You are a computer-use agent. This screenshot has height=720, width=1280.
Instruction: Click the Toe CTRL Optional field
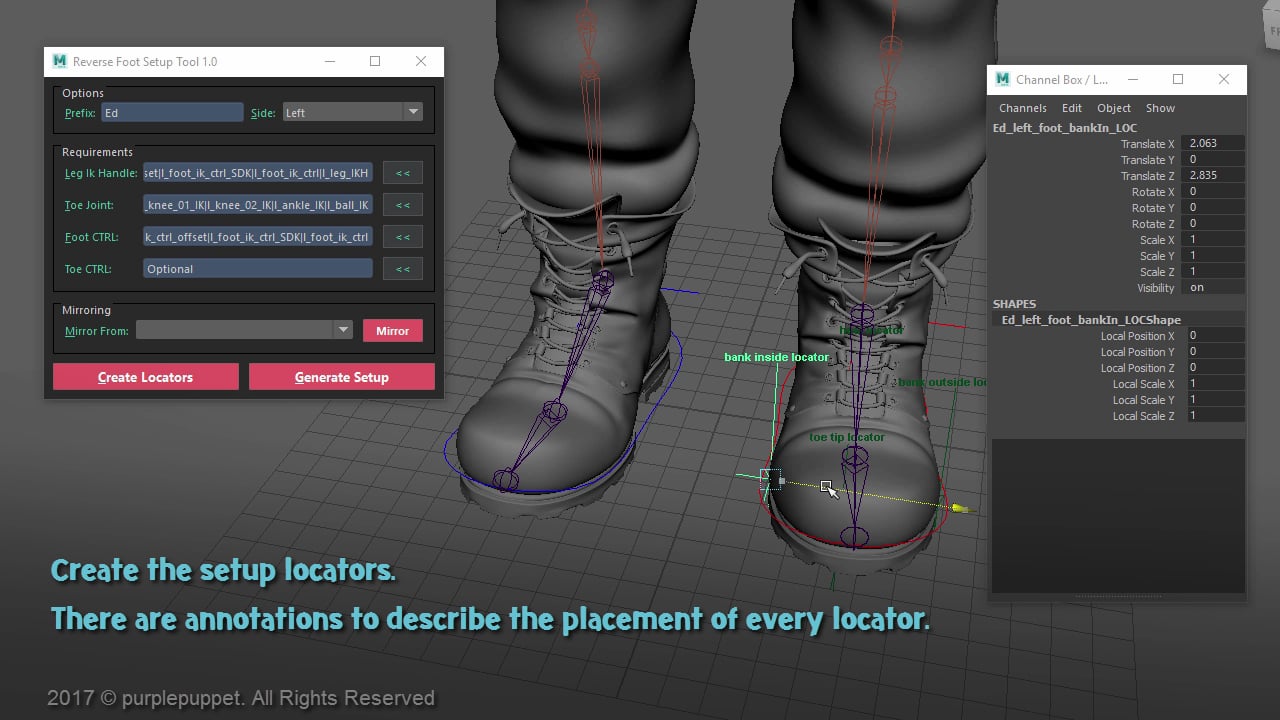[257, 269]
